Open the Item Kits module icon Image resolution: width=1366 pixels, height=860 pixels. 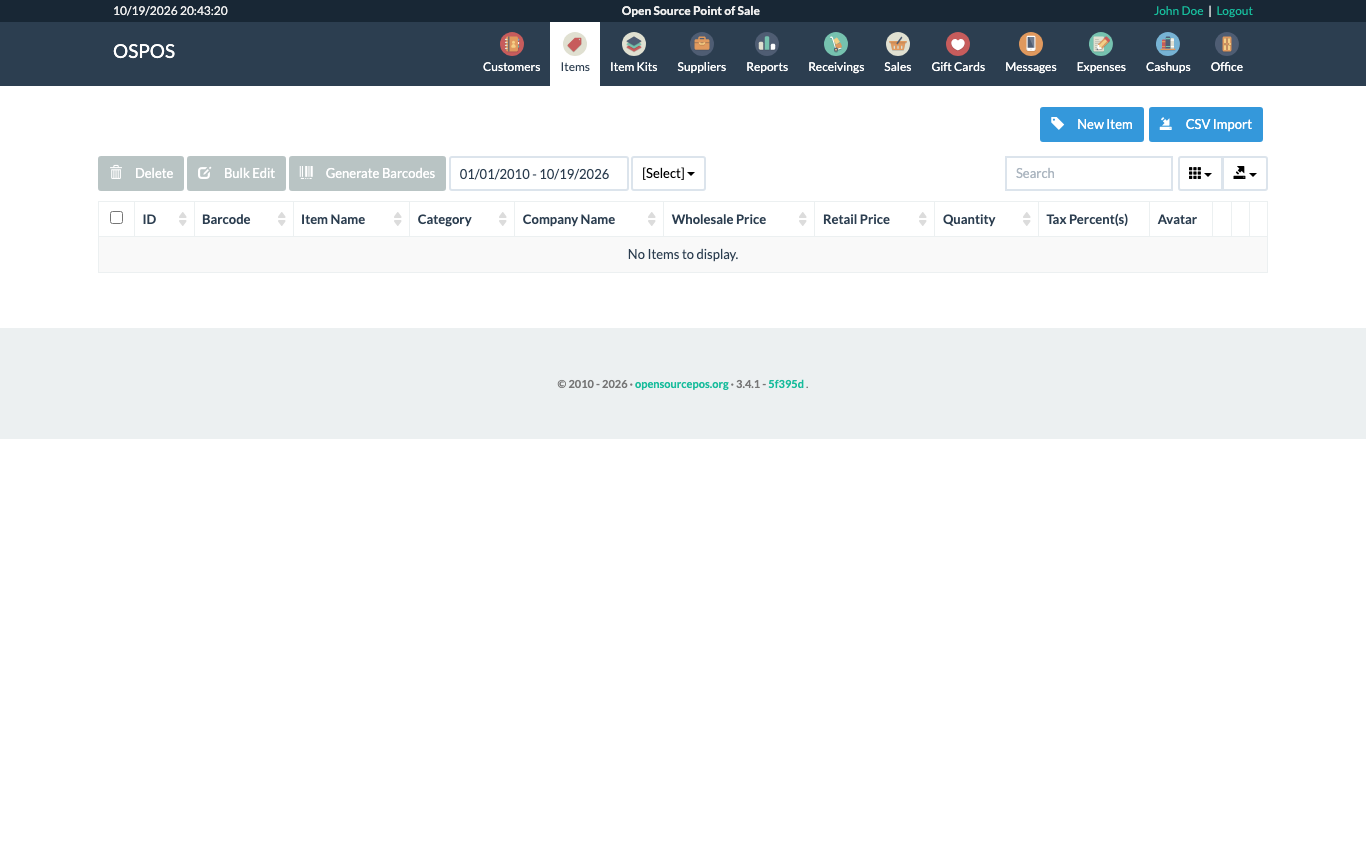[x=633, y=44]
